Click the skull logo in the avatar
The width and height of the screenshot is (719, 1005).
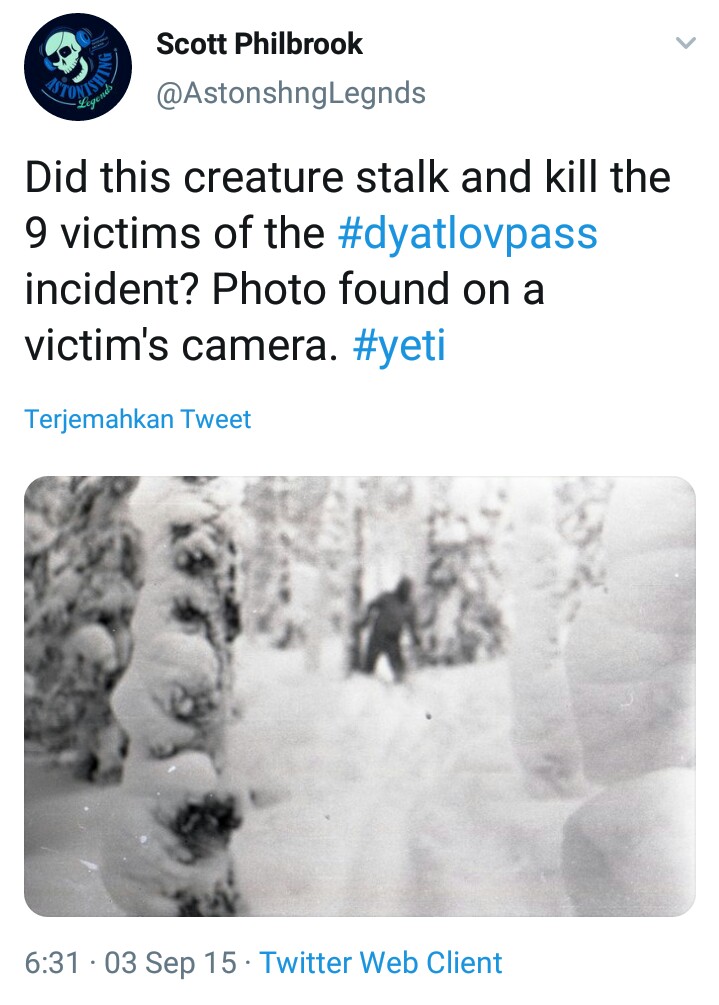pos(72,60)
